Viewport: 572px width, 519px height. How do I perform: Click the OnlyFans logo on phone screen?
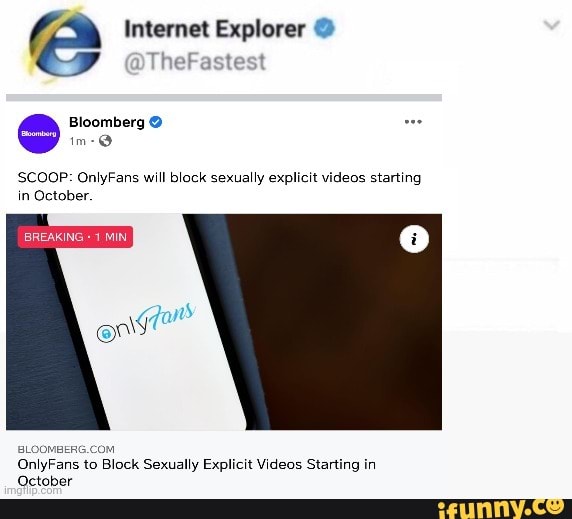pos(146,322)
